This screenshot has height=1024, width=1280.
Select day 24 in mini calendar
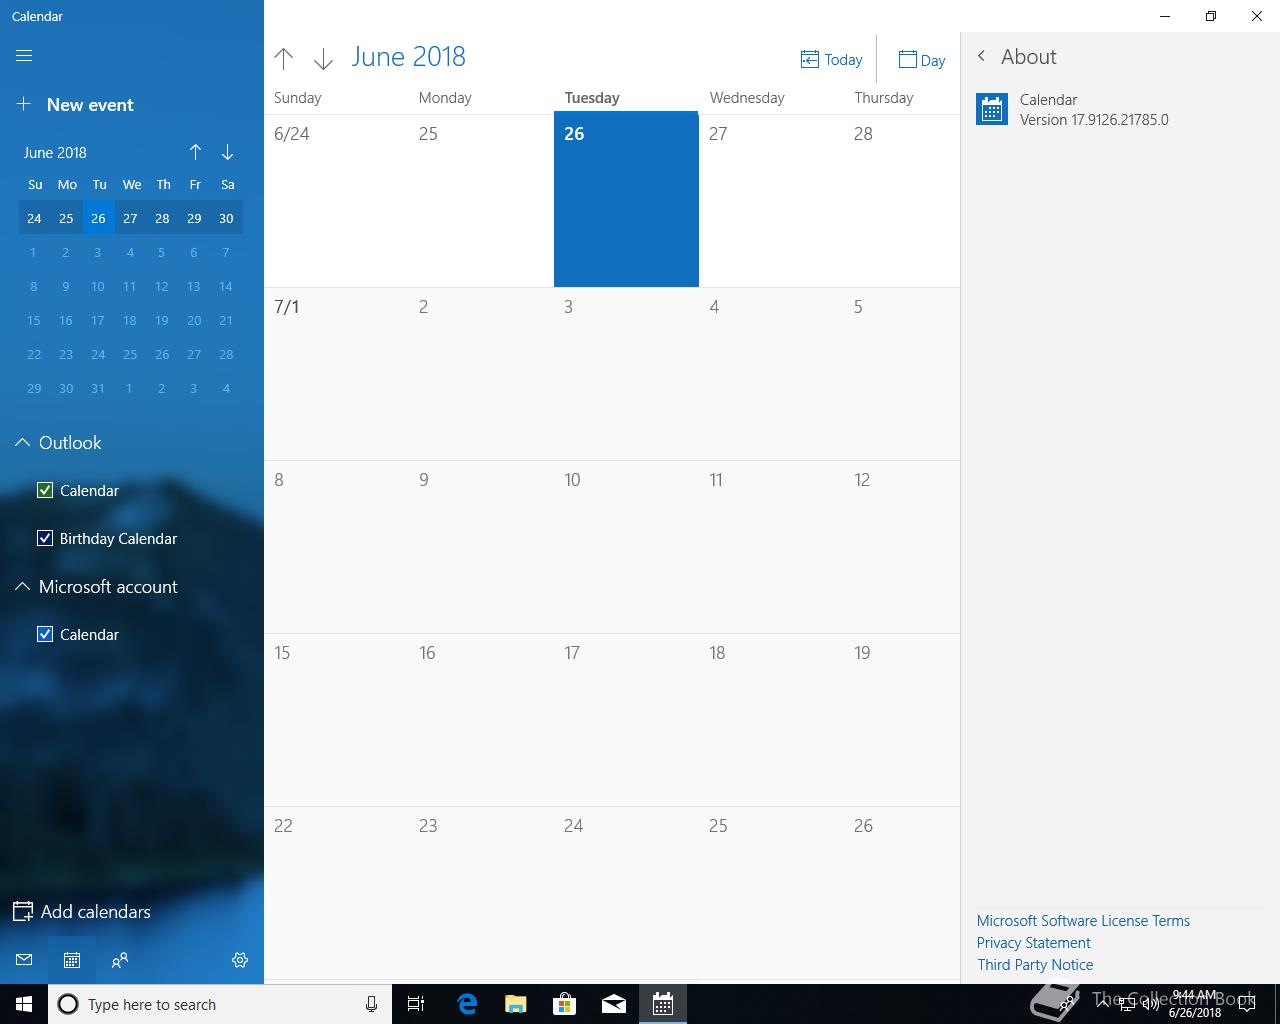click(x=34, y=218)
